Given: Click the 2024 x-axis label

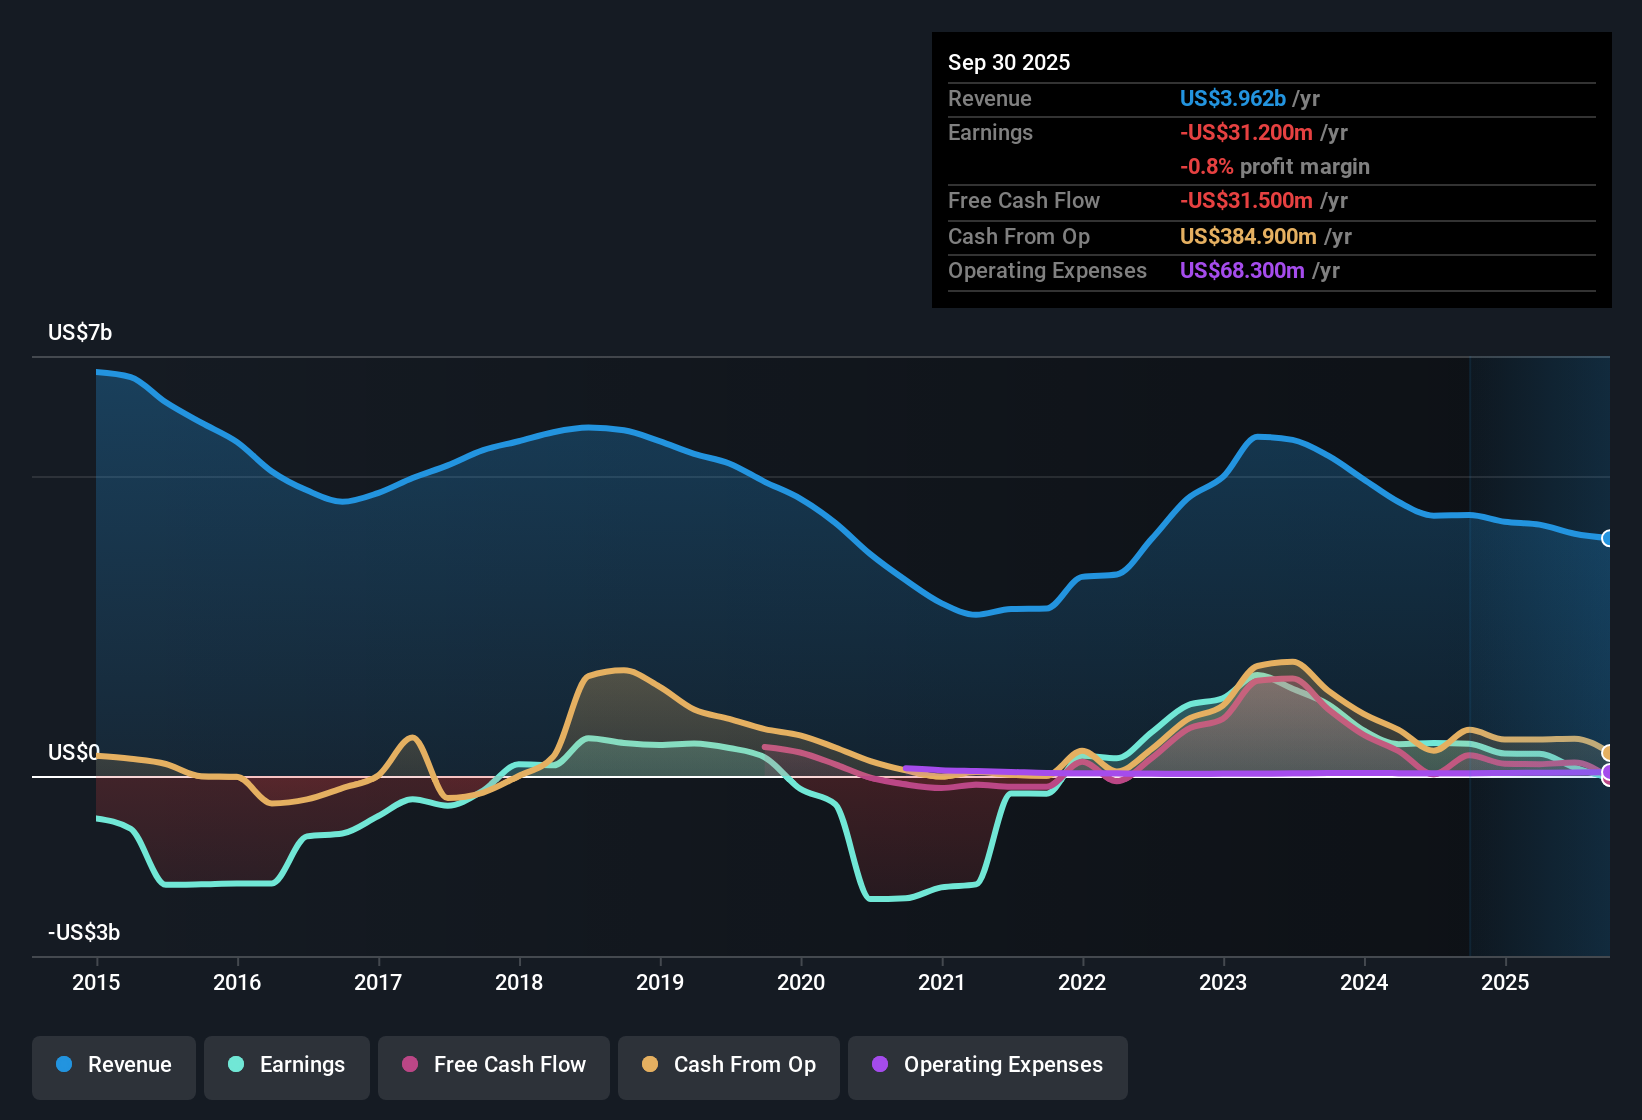Looking at the screenshot, I should [x=1364, y=982].
